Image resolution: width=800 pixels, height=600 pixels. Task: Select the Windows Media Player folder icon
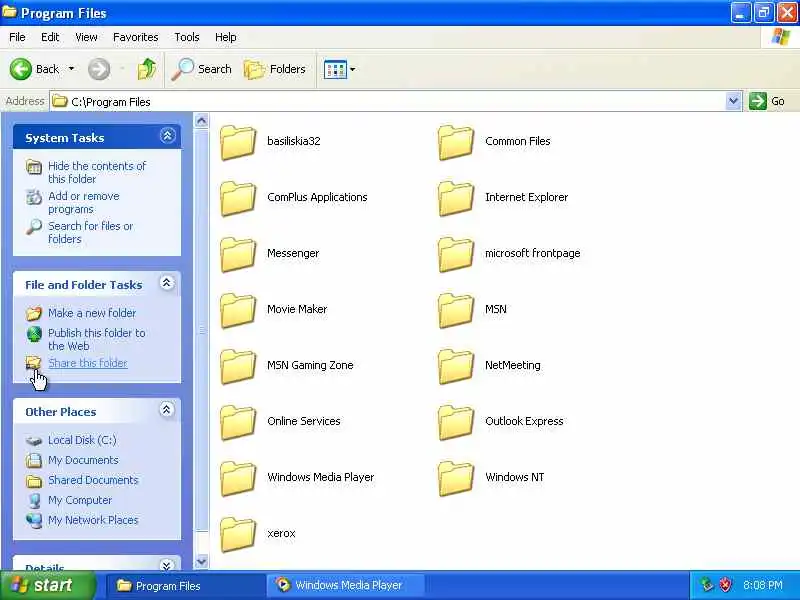click(238, 479)
